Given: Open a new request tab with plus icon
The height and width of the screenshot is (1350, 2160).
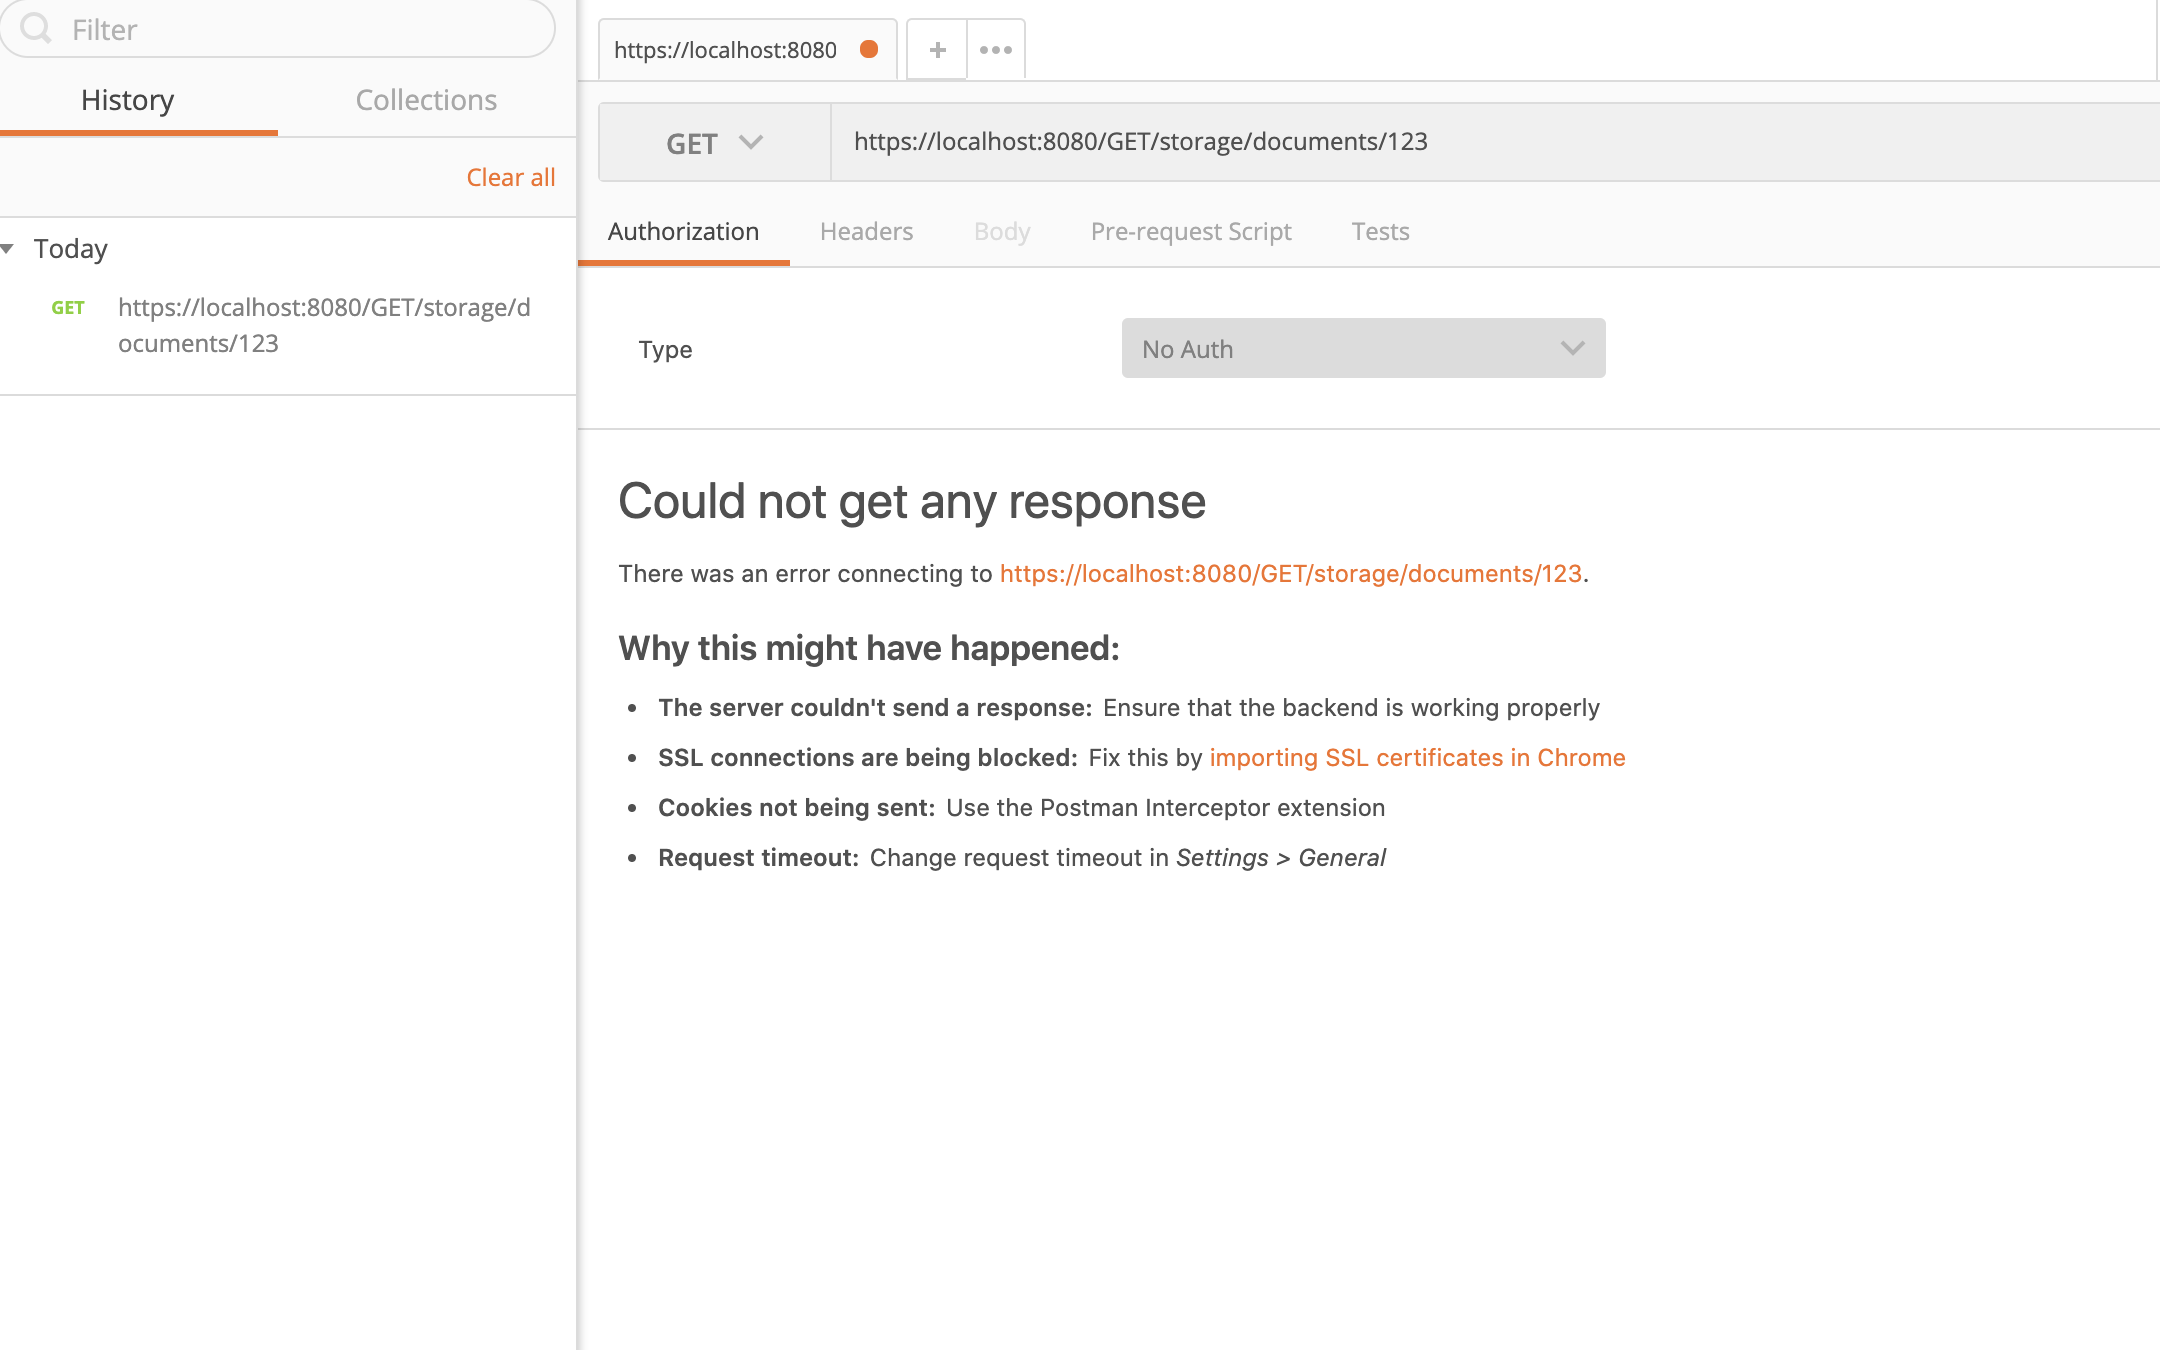Looking at the screenshot, I should pos(937,49).
